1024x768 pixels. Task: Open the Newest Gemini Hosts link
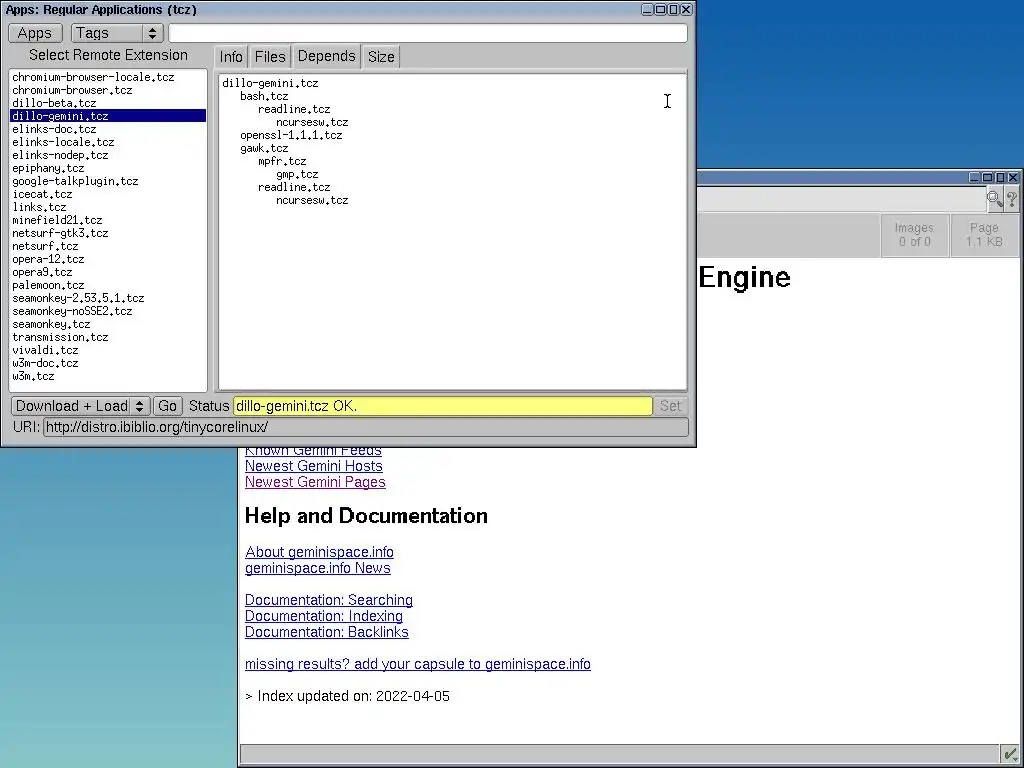[313, 466]
